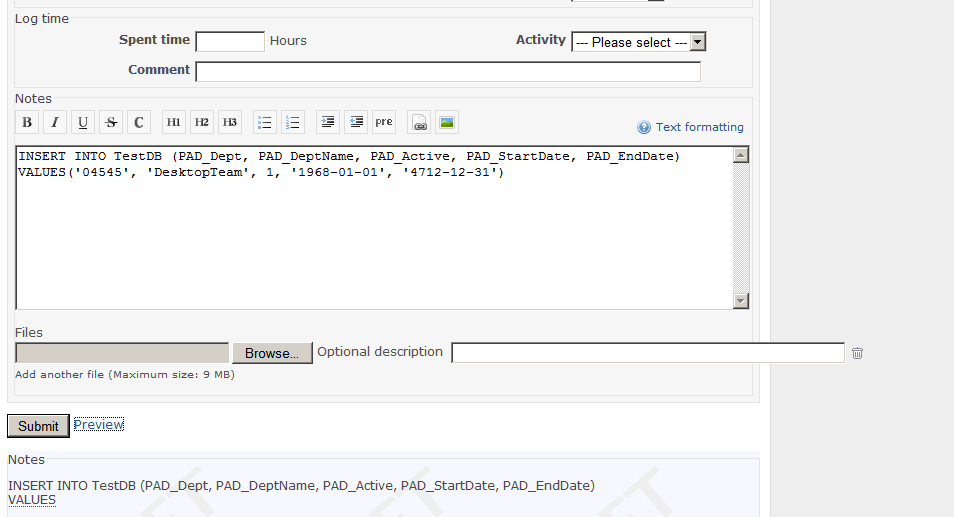The width and height of the screenshot is (954, 517).
Task: Click the 'Log time' legend
Action: pos(42,19)
